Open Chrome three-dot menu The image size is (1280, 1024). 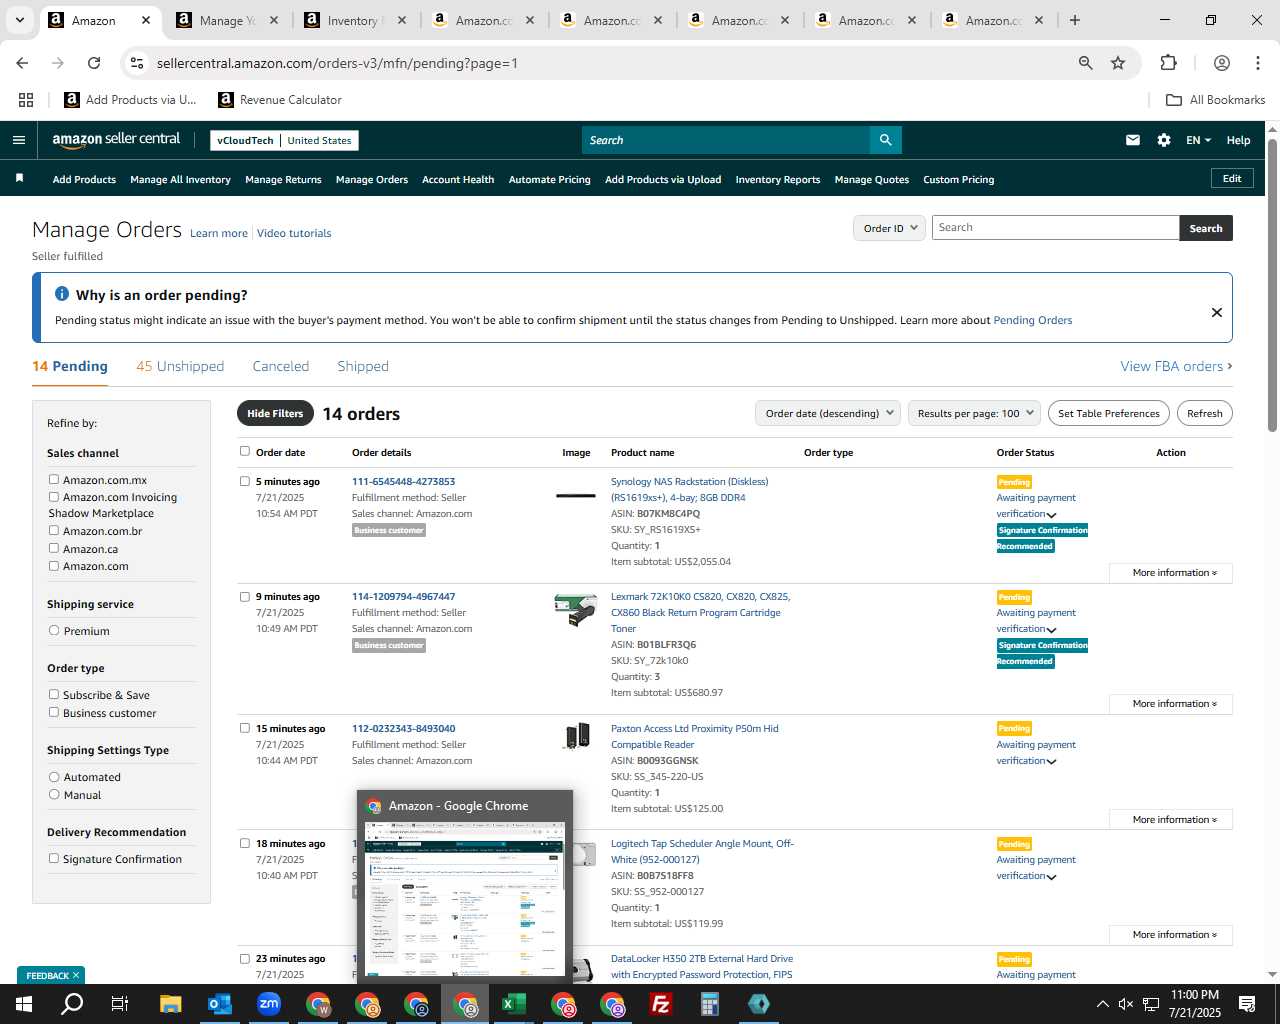(1258, 63)
